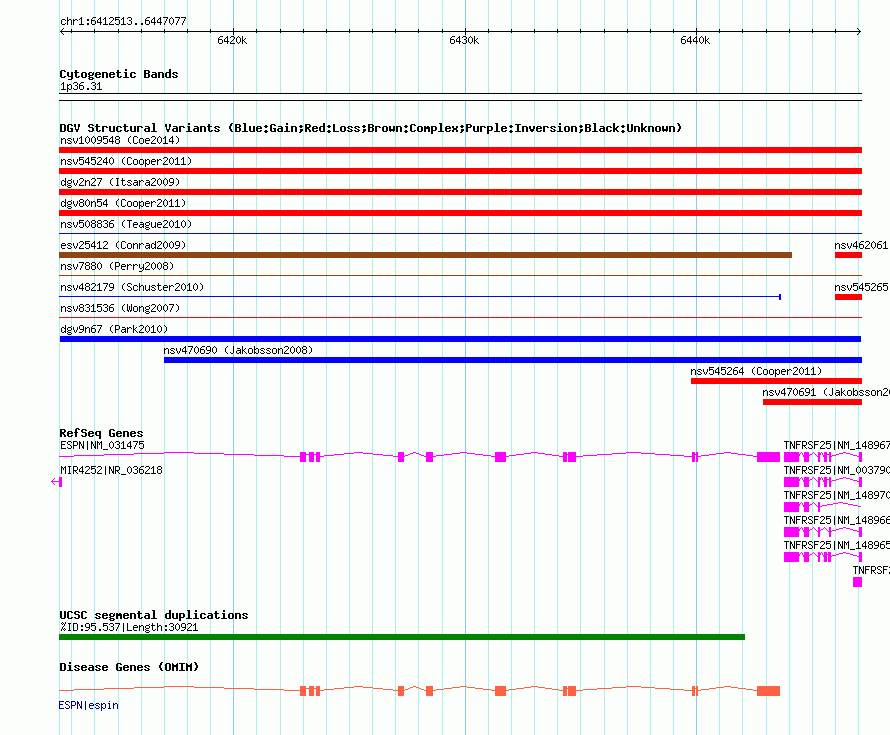Screen dimensions: 890x735
Task: Click the RefSeq Genes track title
Action: click(101, 433)
